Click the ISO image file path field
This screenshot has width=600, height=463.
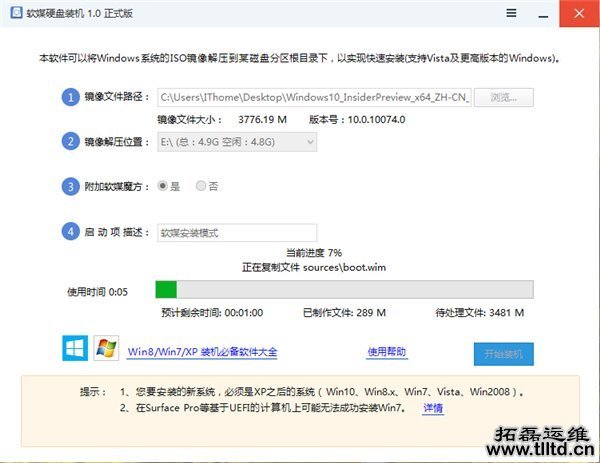coord(313,97)
